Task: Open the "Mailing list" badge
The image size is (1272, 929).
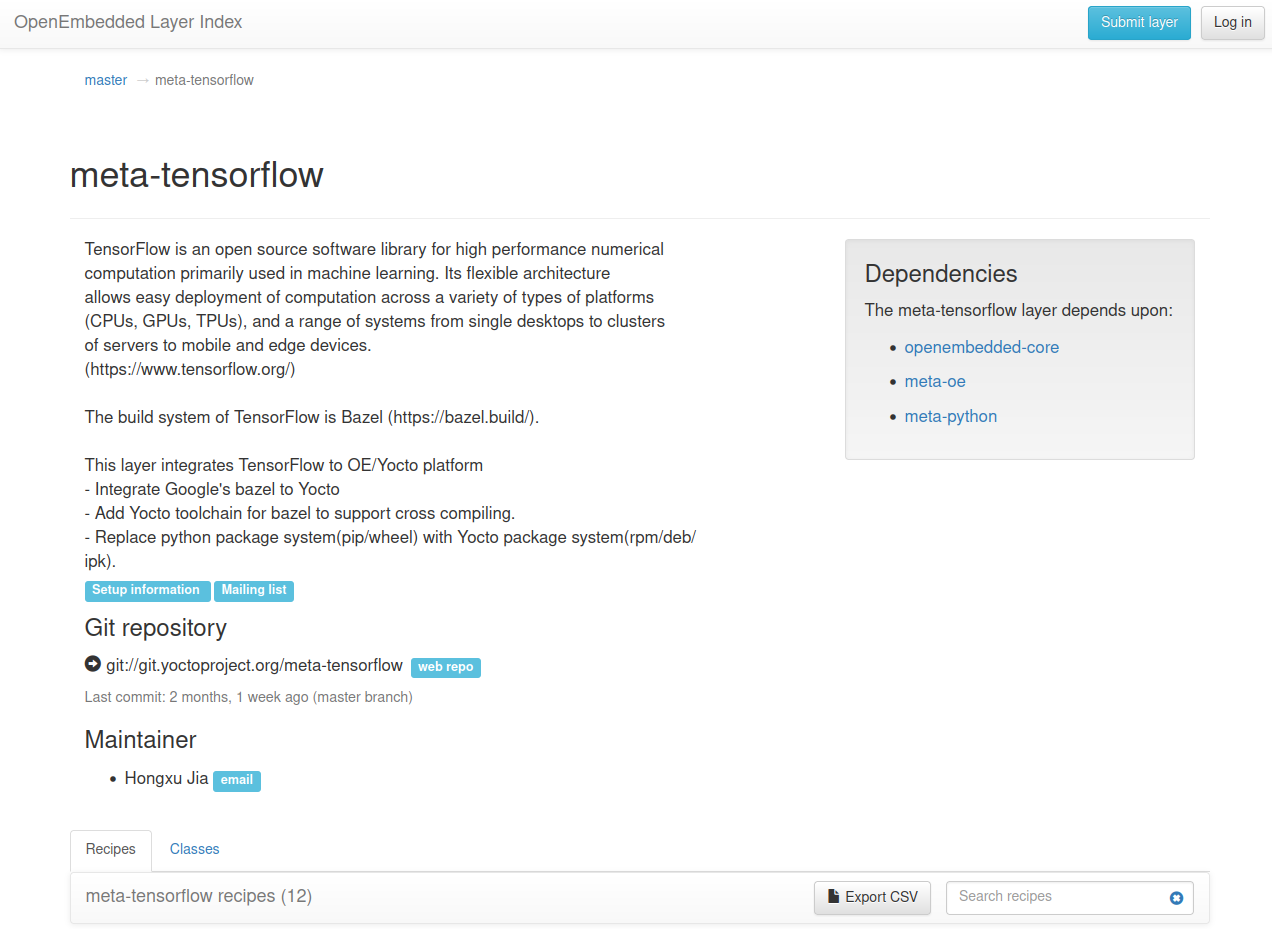Action: [253, 591]
